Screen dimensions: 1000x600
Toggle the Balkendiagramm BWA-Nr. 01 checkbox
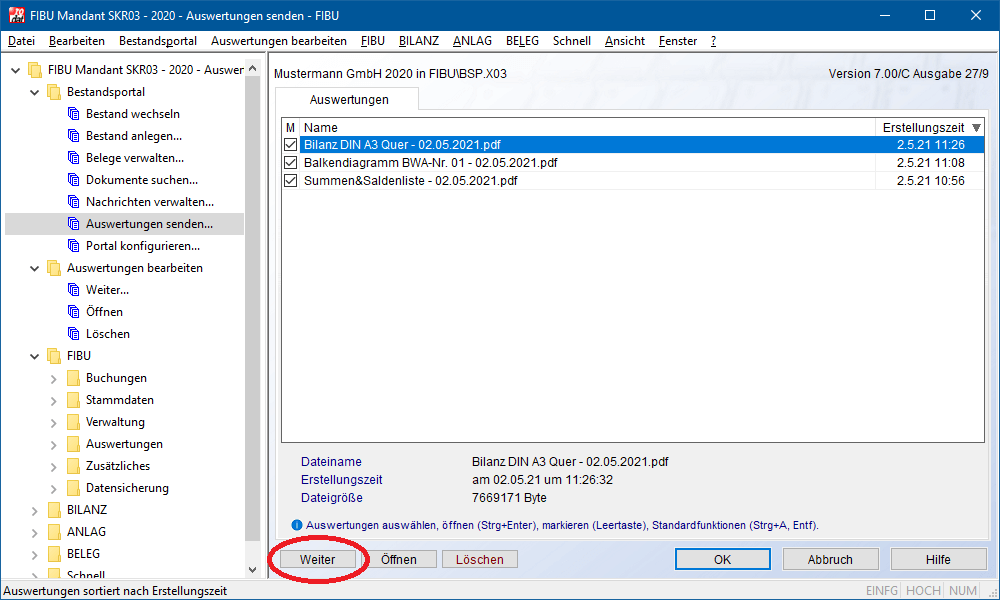coord(291,163)
